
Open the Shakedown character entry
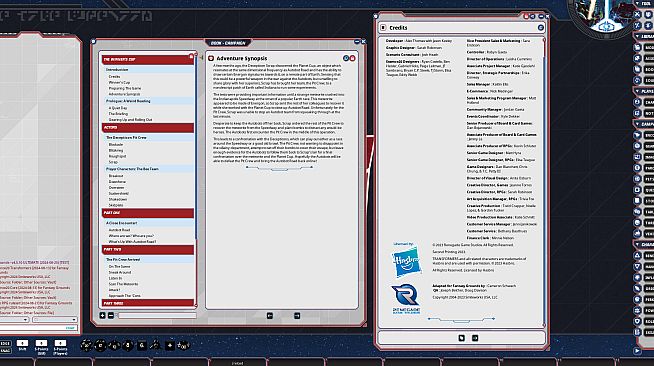click(x=118, y=199)
